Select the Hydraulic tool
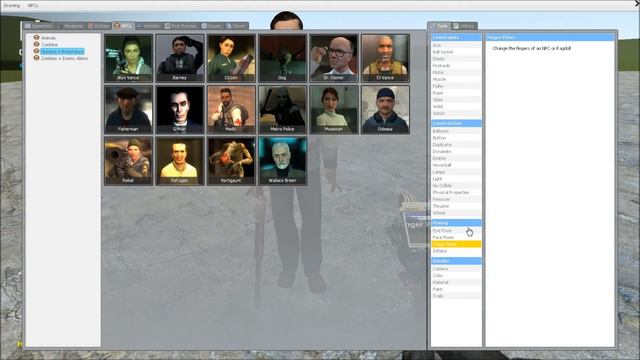This screenshot has height=360, width=640. pos(456,65)
